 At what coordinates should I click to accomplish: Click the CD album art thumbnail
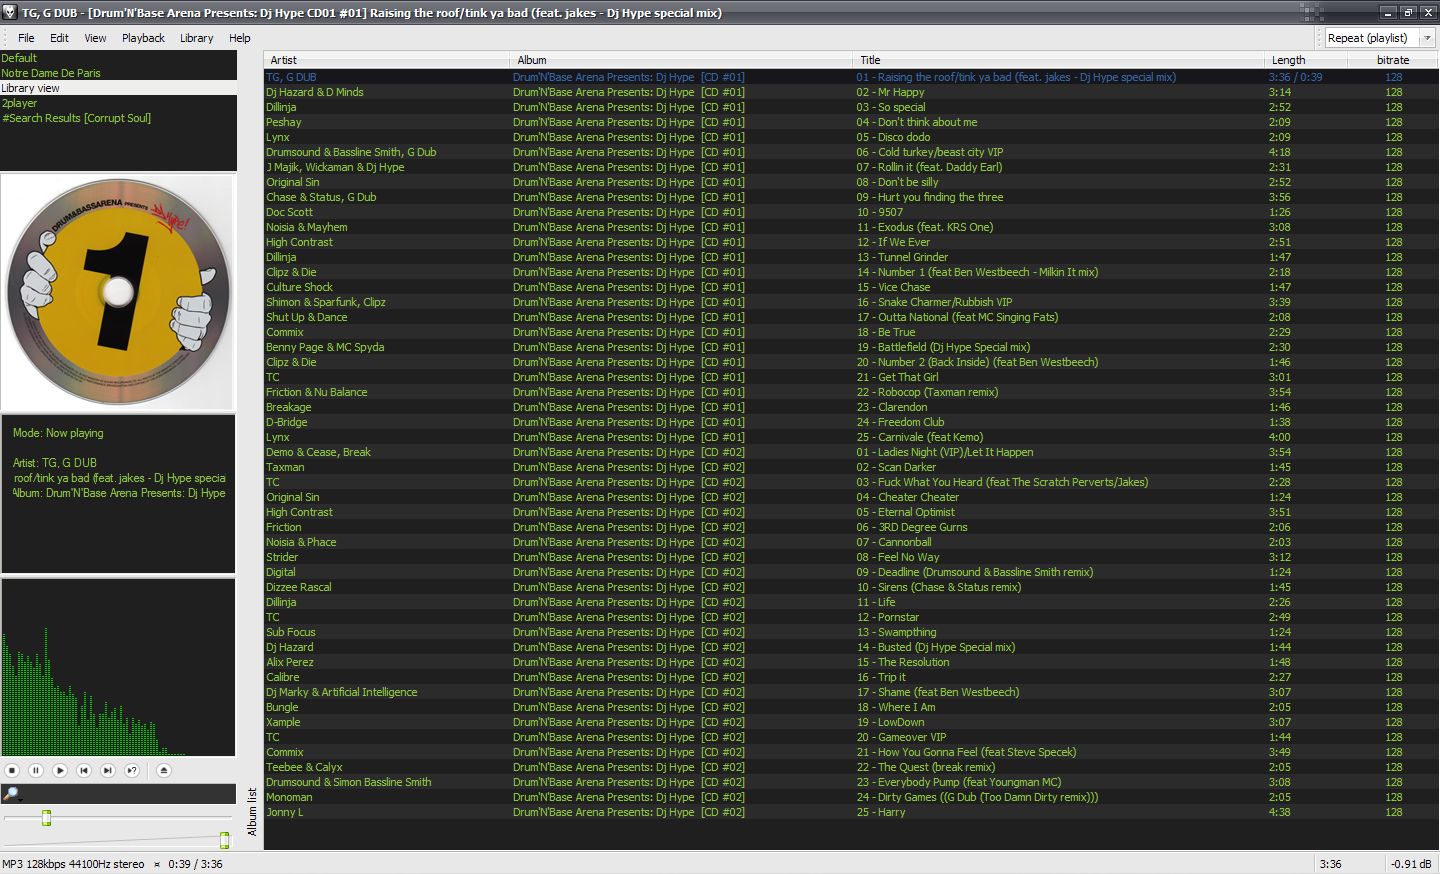[118, 292]
